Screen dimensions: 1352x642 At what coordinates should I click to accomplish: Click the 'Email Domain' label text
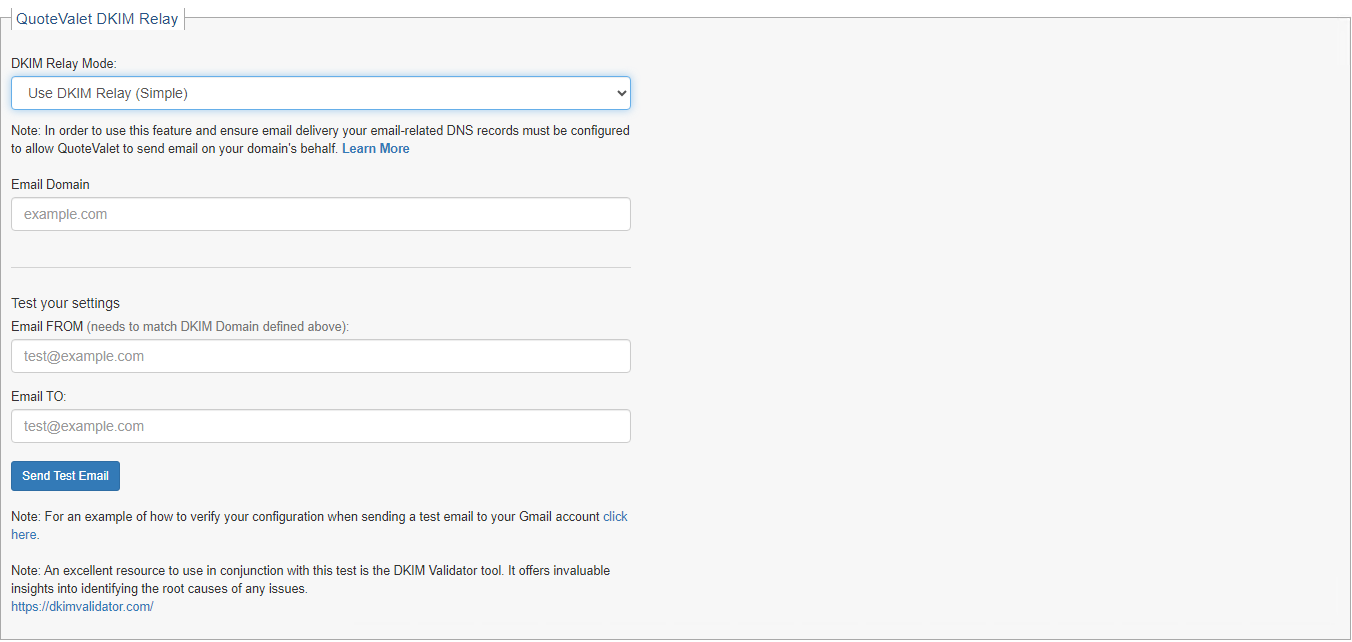[50, 185]
